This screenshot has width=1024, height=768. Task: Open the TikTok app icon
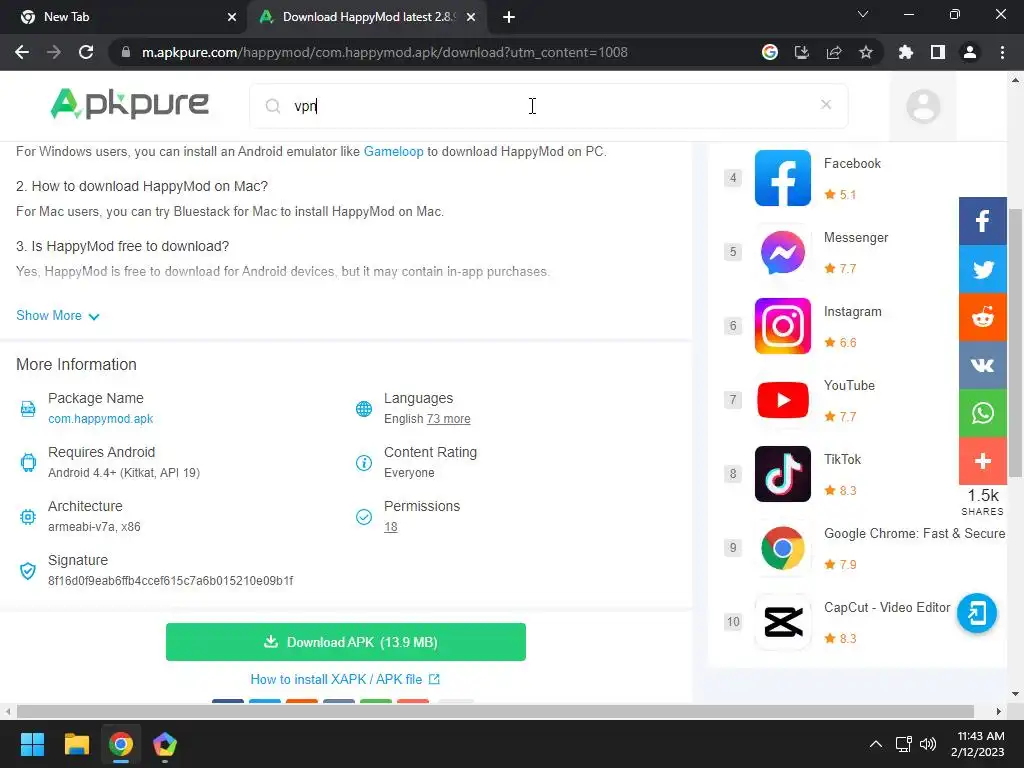782,474
